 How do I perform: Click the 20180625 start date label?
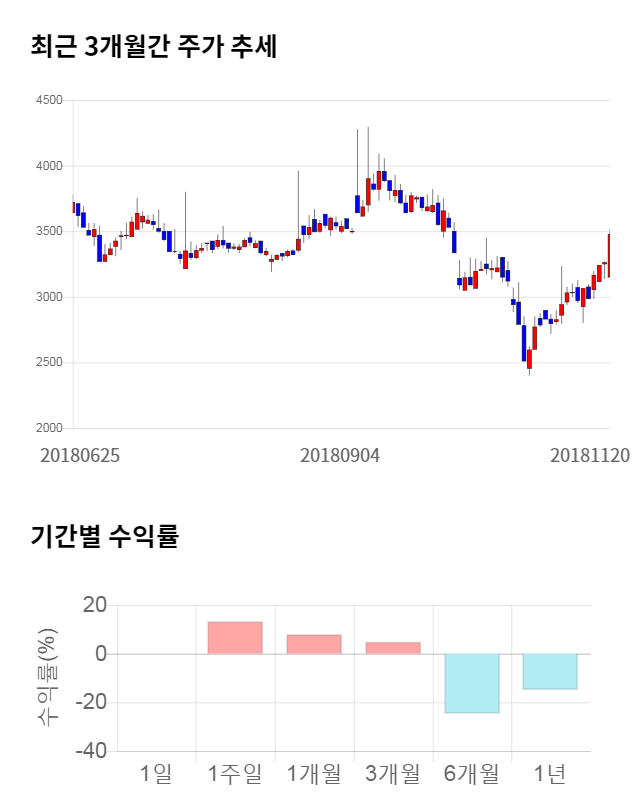(x=80, y=455)
